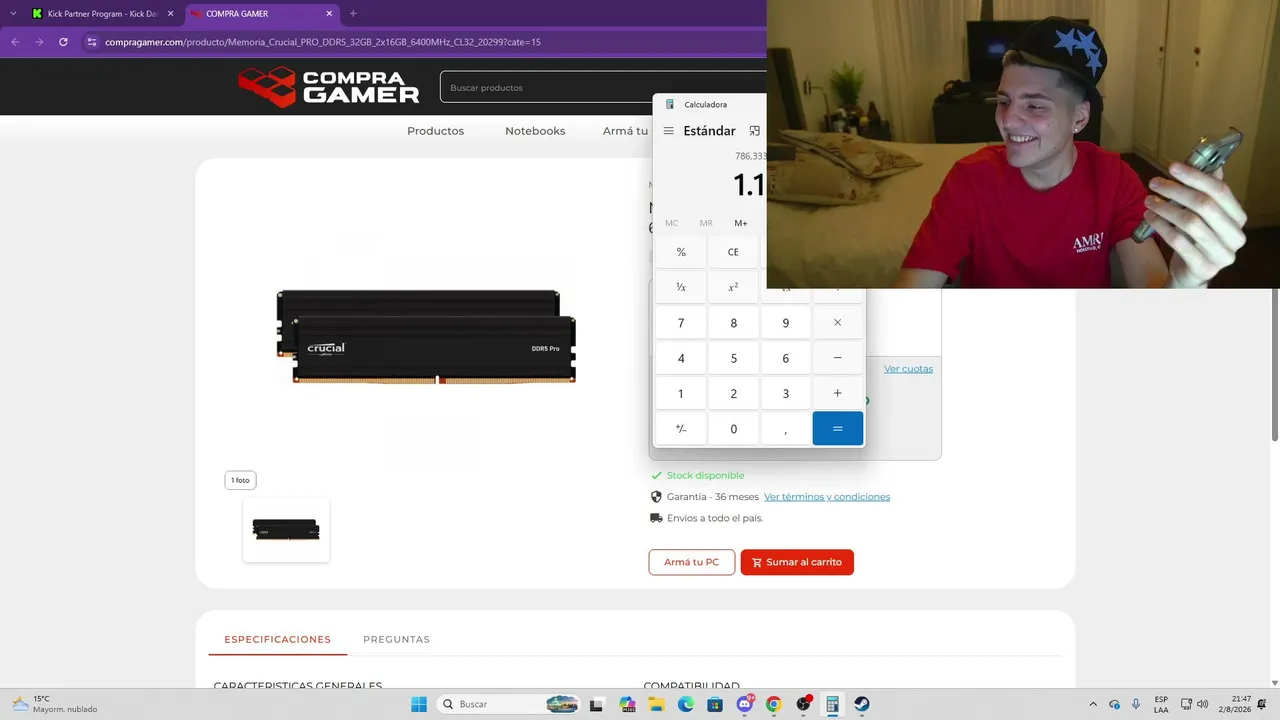The image size is (1280, 720).
Task: Switch to the PREGUNTAS tab
Action: (x=396, y=639)
